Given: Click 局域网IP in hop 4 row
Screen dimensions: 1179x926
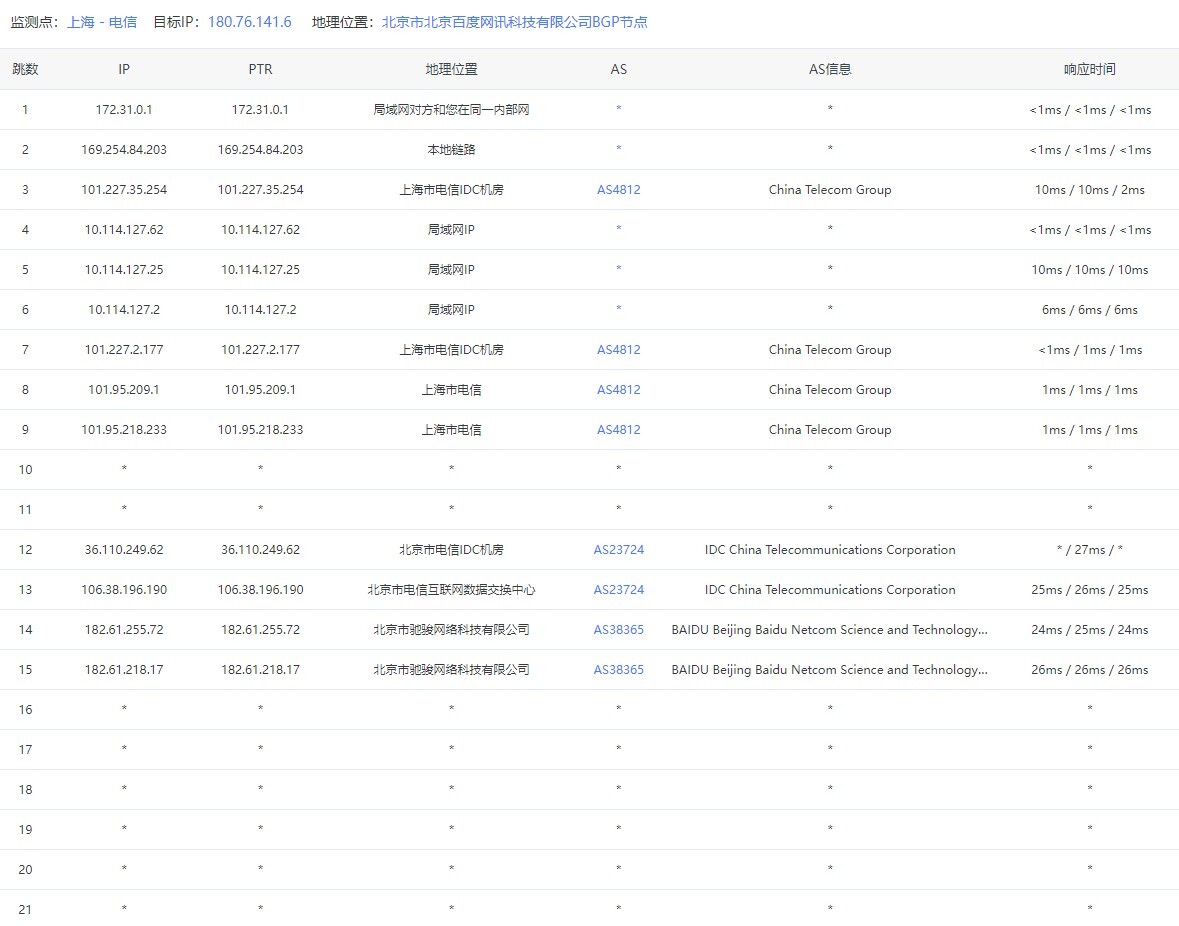Looking at the screenshot, I should tap(451, 229).
